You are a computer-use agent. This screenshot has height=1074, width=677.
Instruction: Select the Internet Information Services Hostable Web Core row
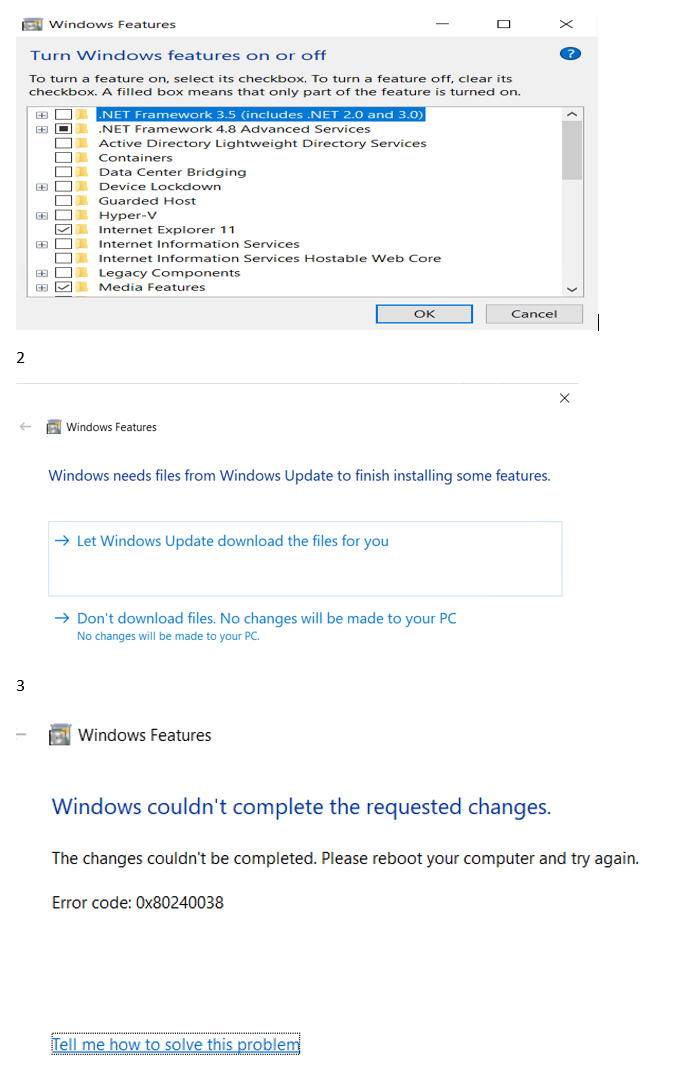tap(269, 258)
